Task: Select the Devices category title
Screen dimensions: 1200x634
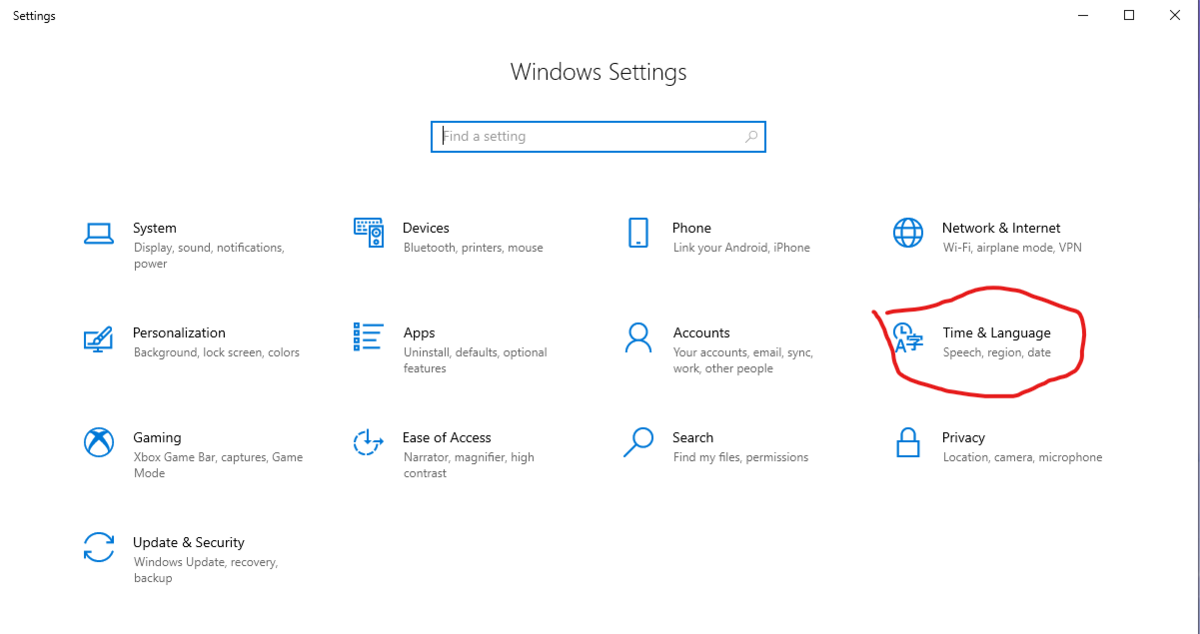Action: coord(426,228)
